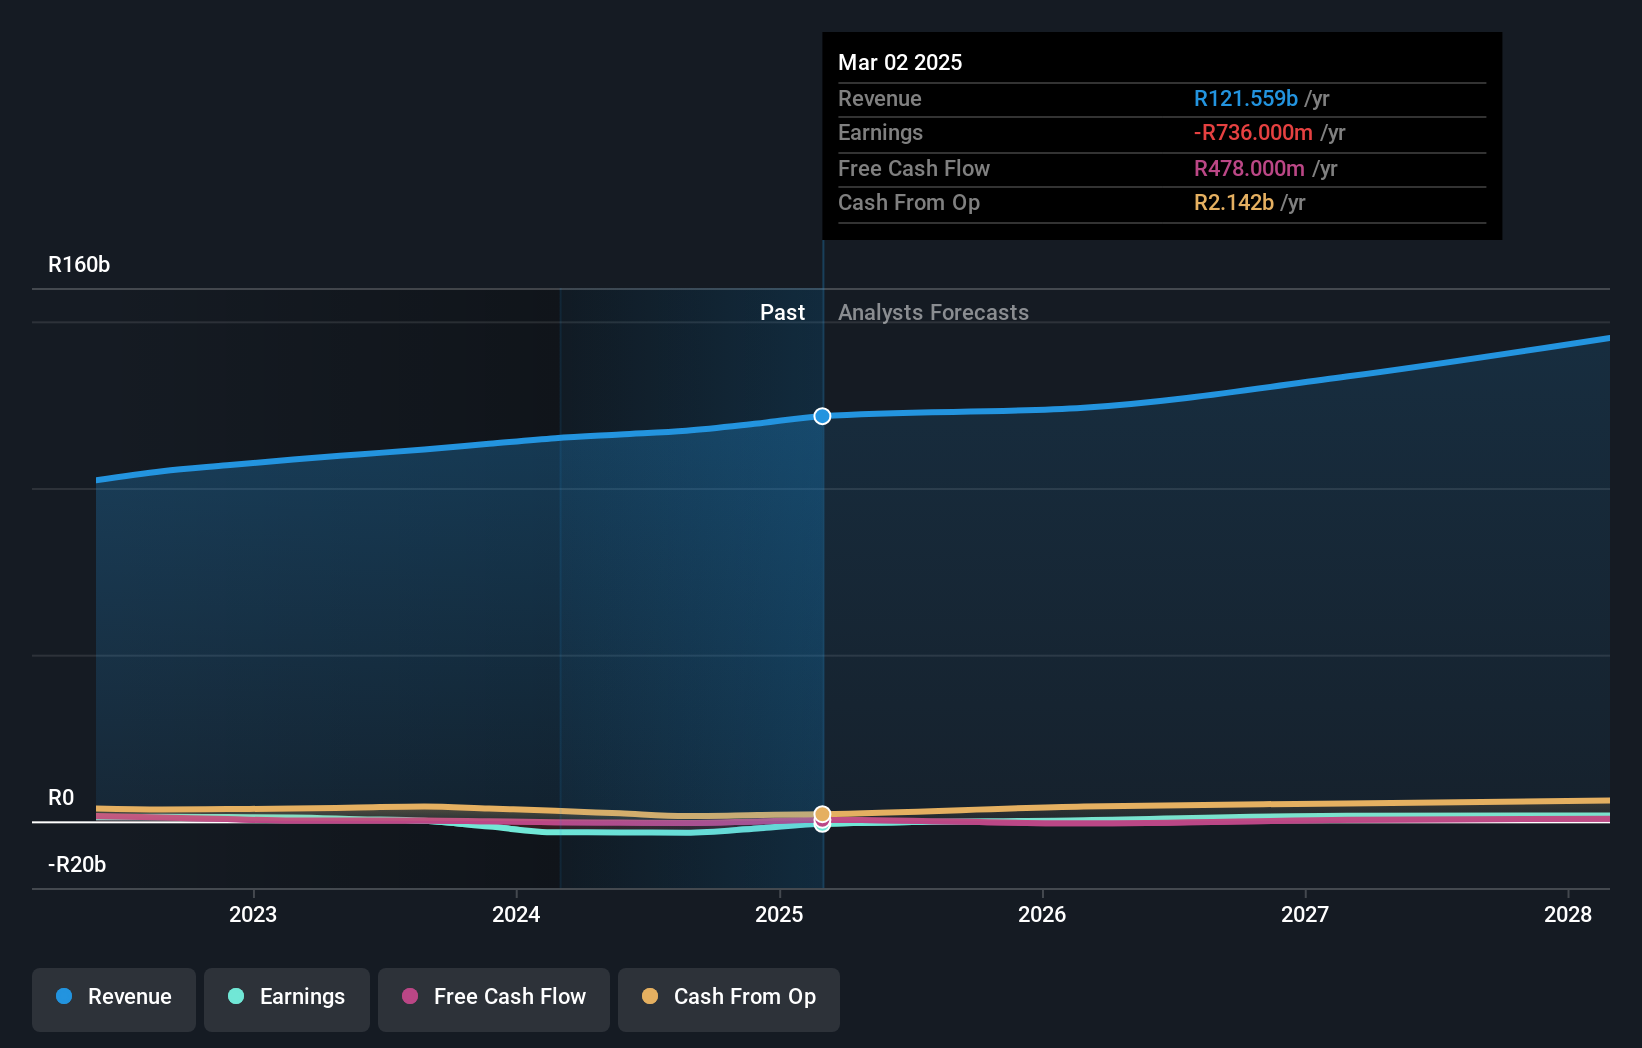Click the Mar 02 2025 tooltip date
This screenshot has width=1642, height=1048.
(x=900, y=62)
